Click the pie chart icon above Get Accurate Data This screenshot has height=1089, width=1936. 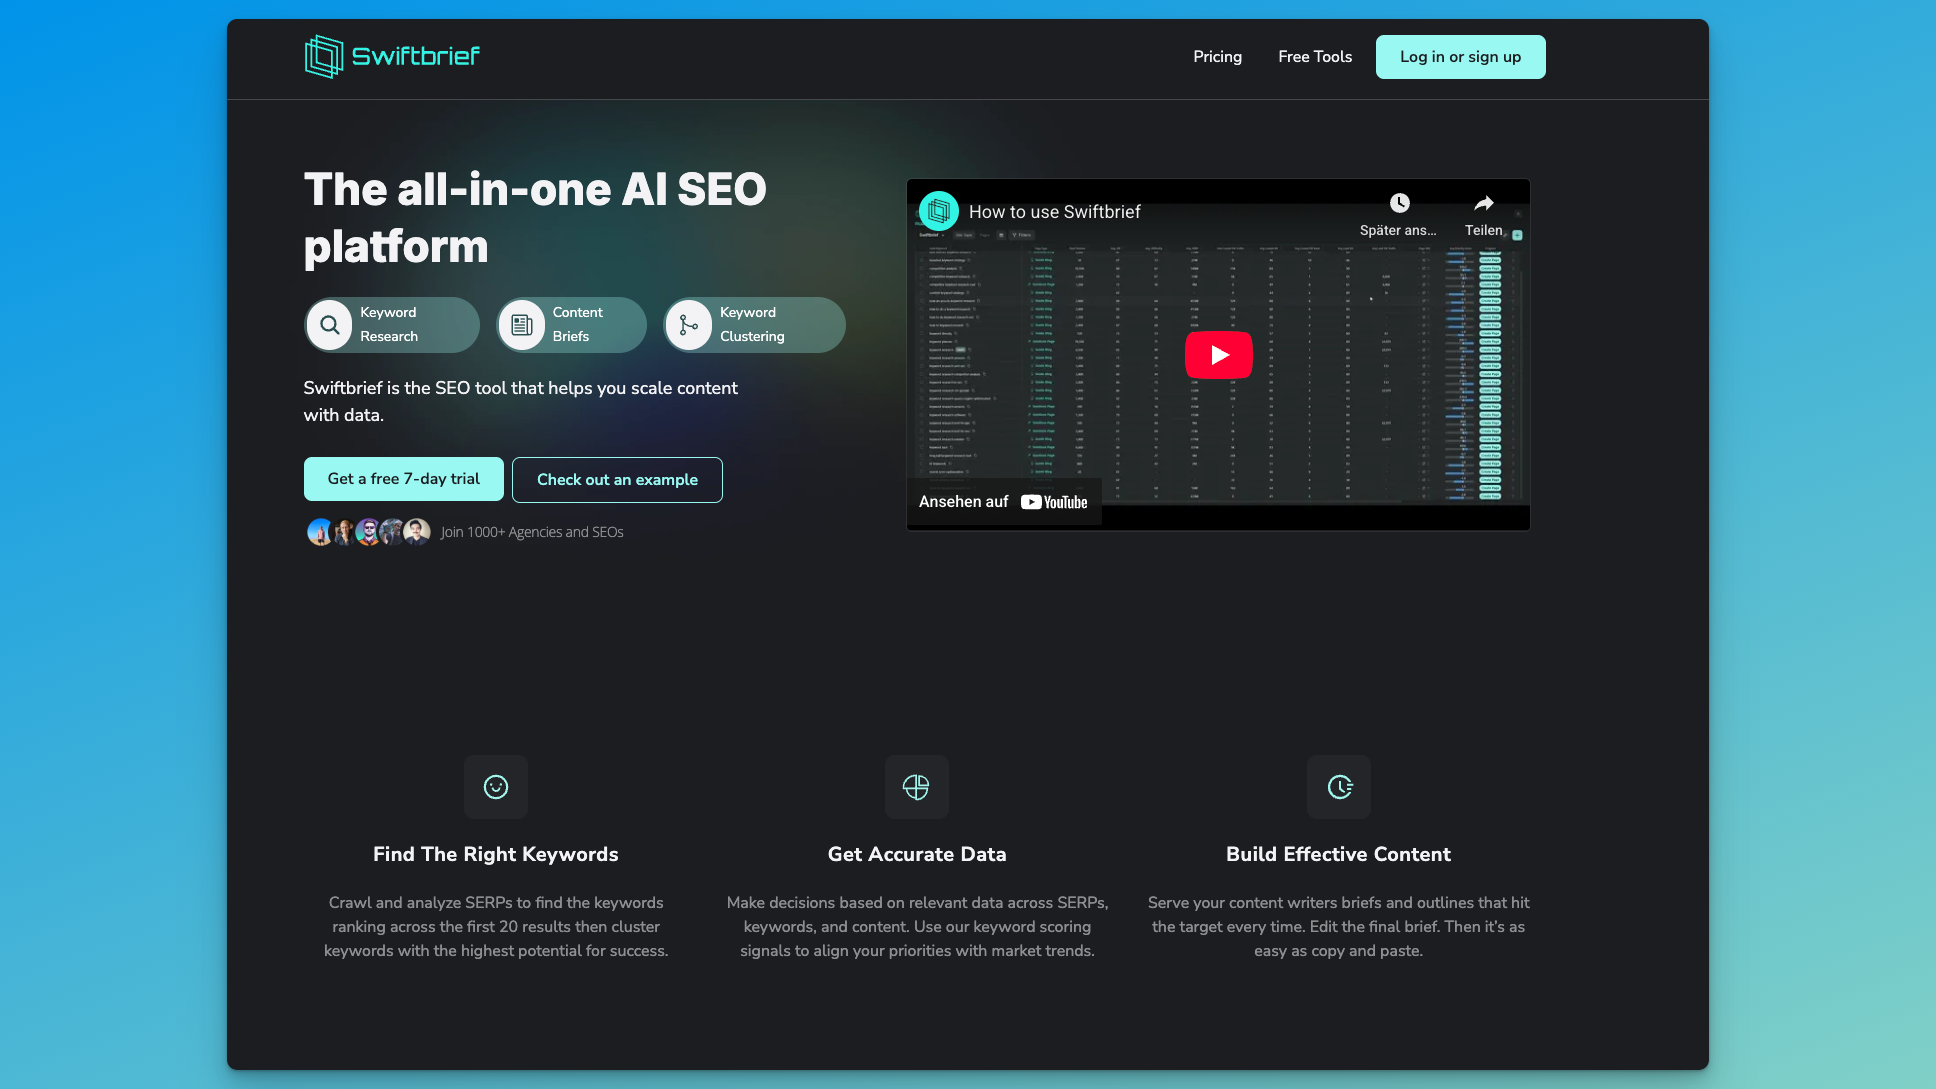tap(916, 787)
